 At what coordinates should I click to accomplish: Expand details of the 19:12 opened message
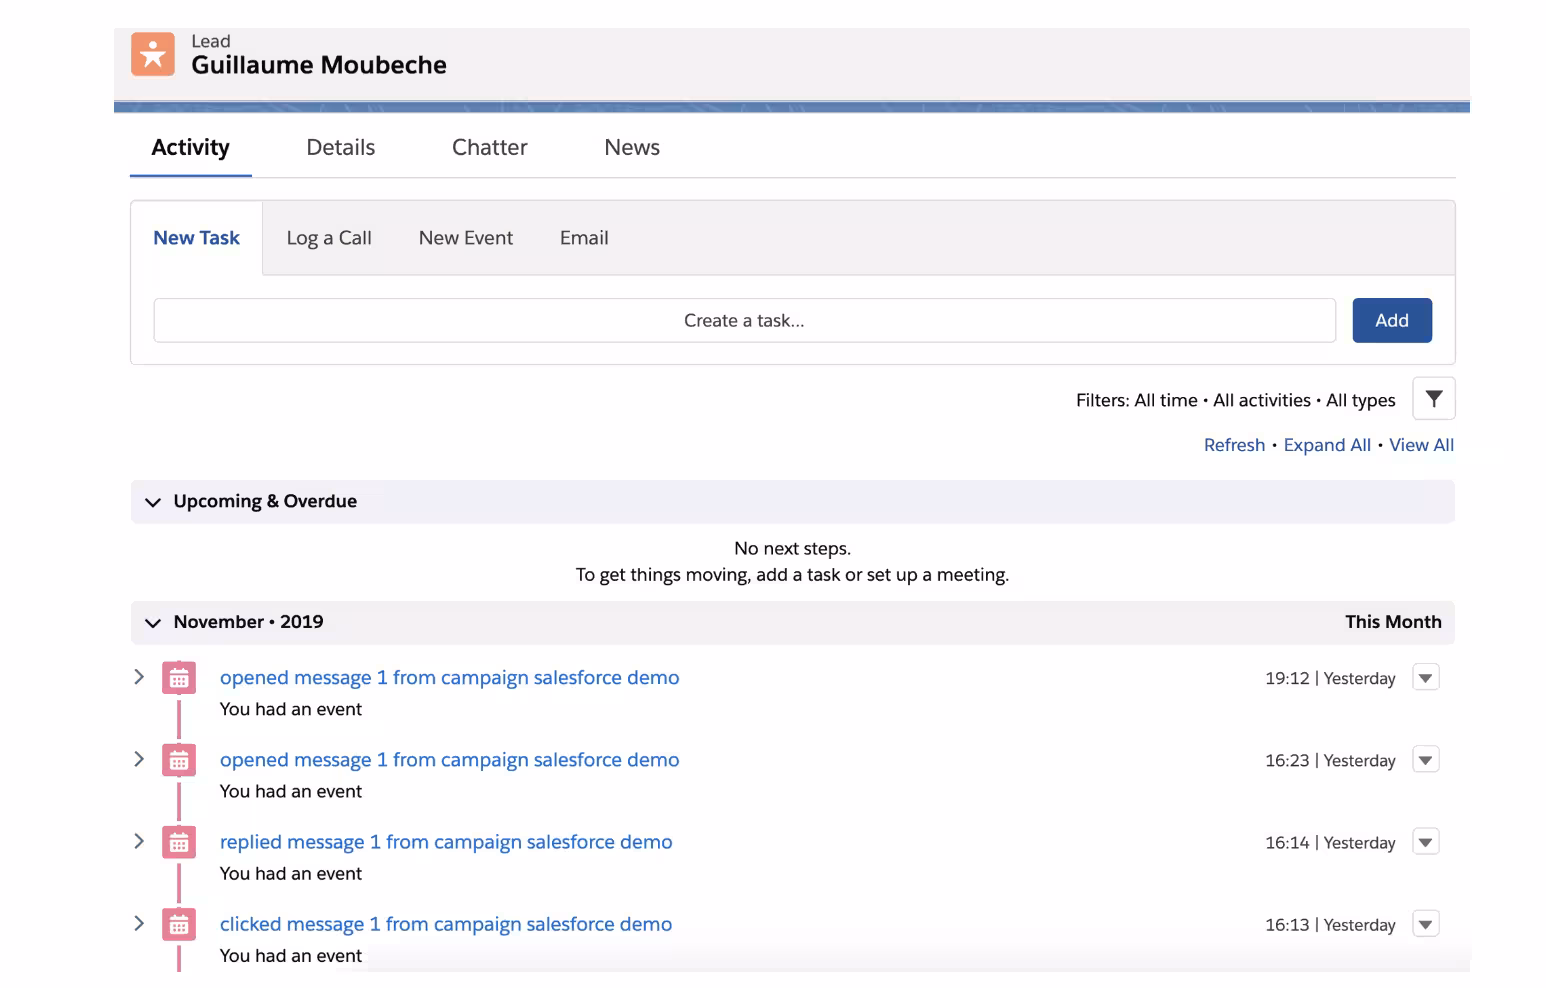139,677
